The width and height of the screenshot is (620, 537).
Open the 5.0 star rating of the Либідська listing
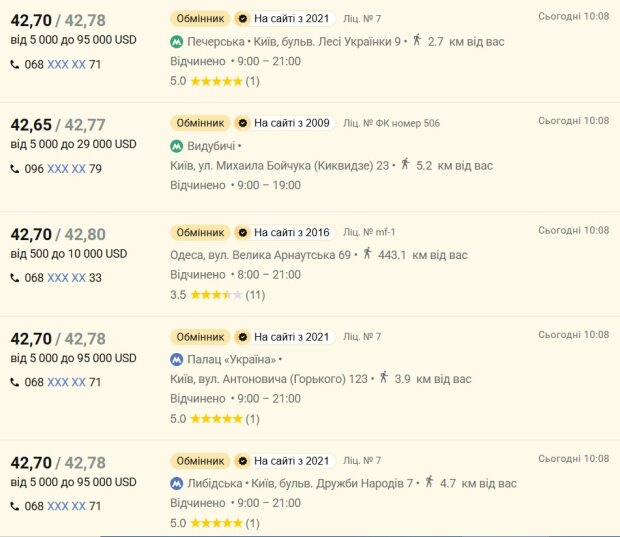coord(215,523)
